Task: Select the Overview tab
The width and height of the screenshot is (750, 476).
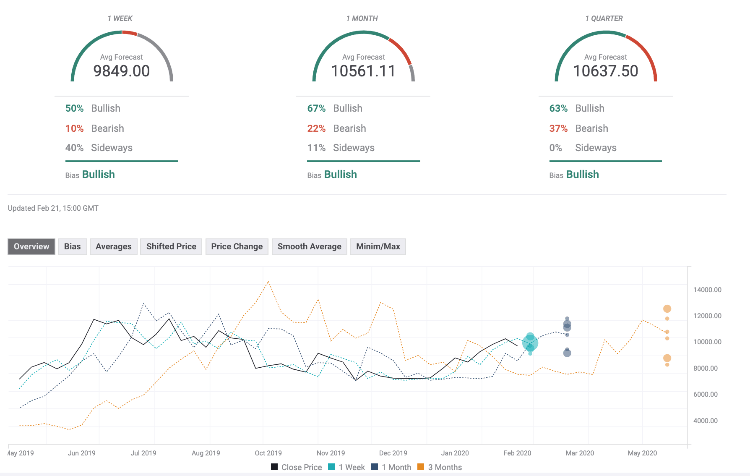Action: (x=31, y=246)
